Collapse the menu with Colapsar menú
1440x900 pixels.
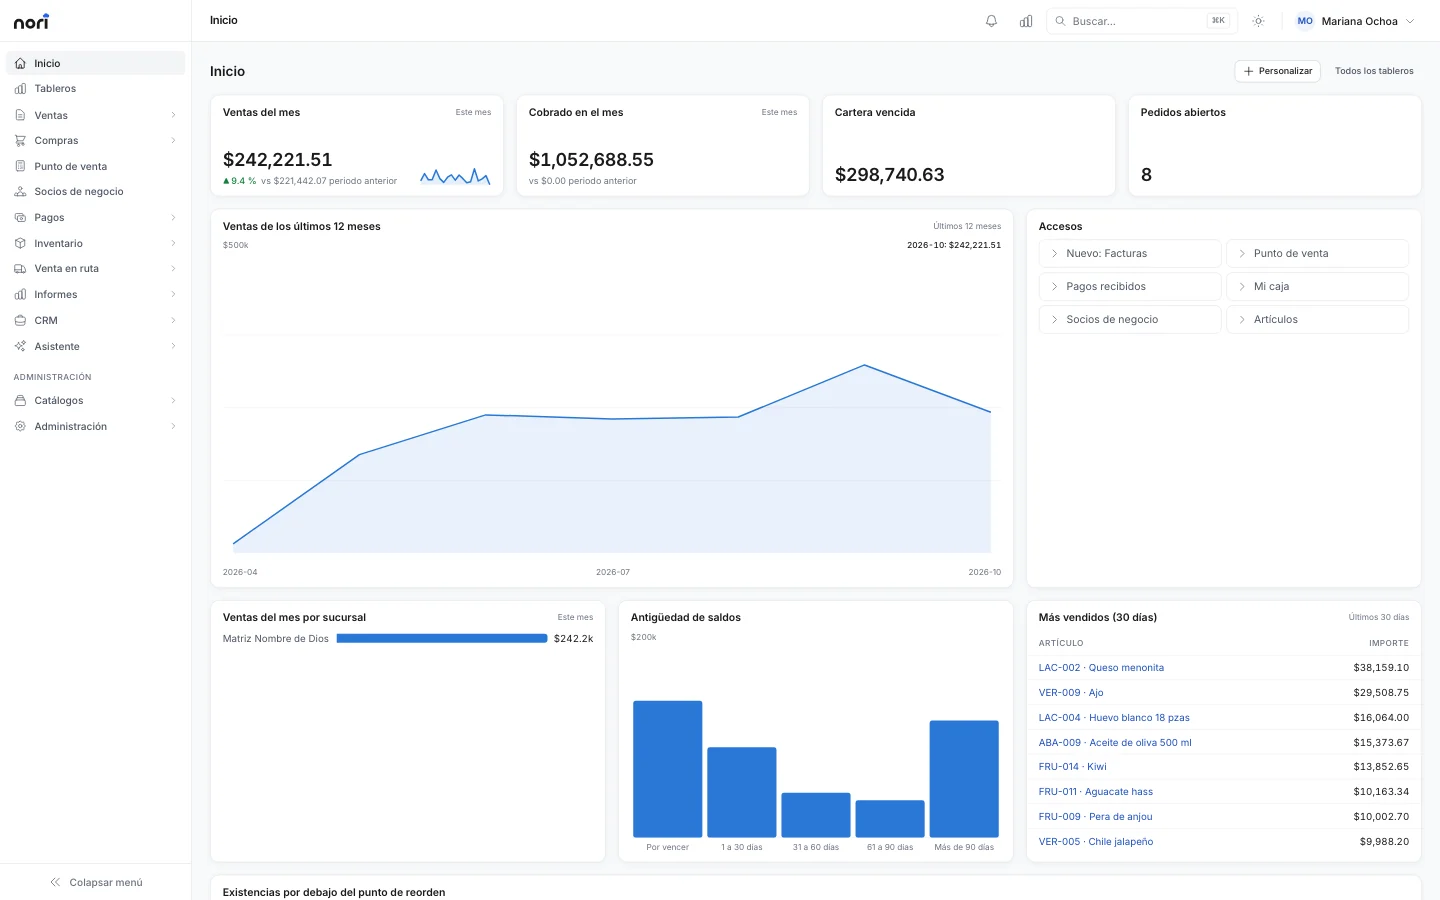point(96,882)
